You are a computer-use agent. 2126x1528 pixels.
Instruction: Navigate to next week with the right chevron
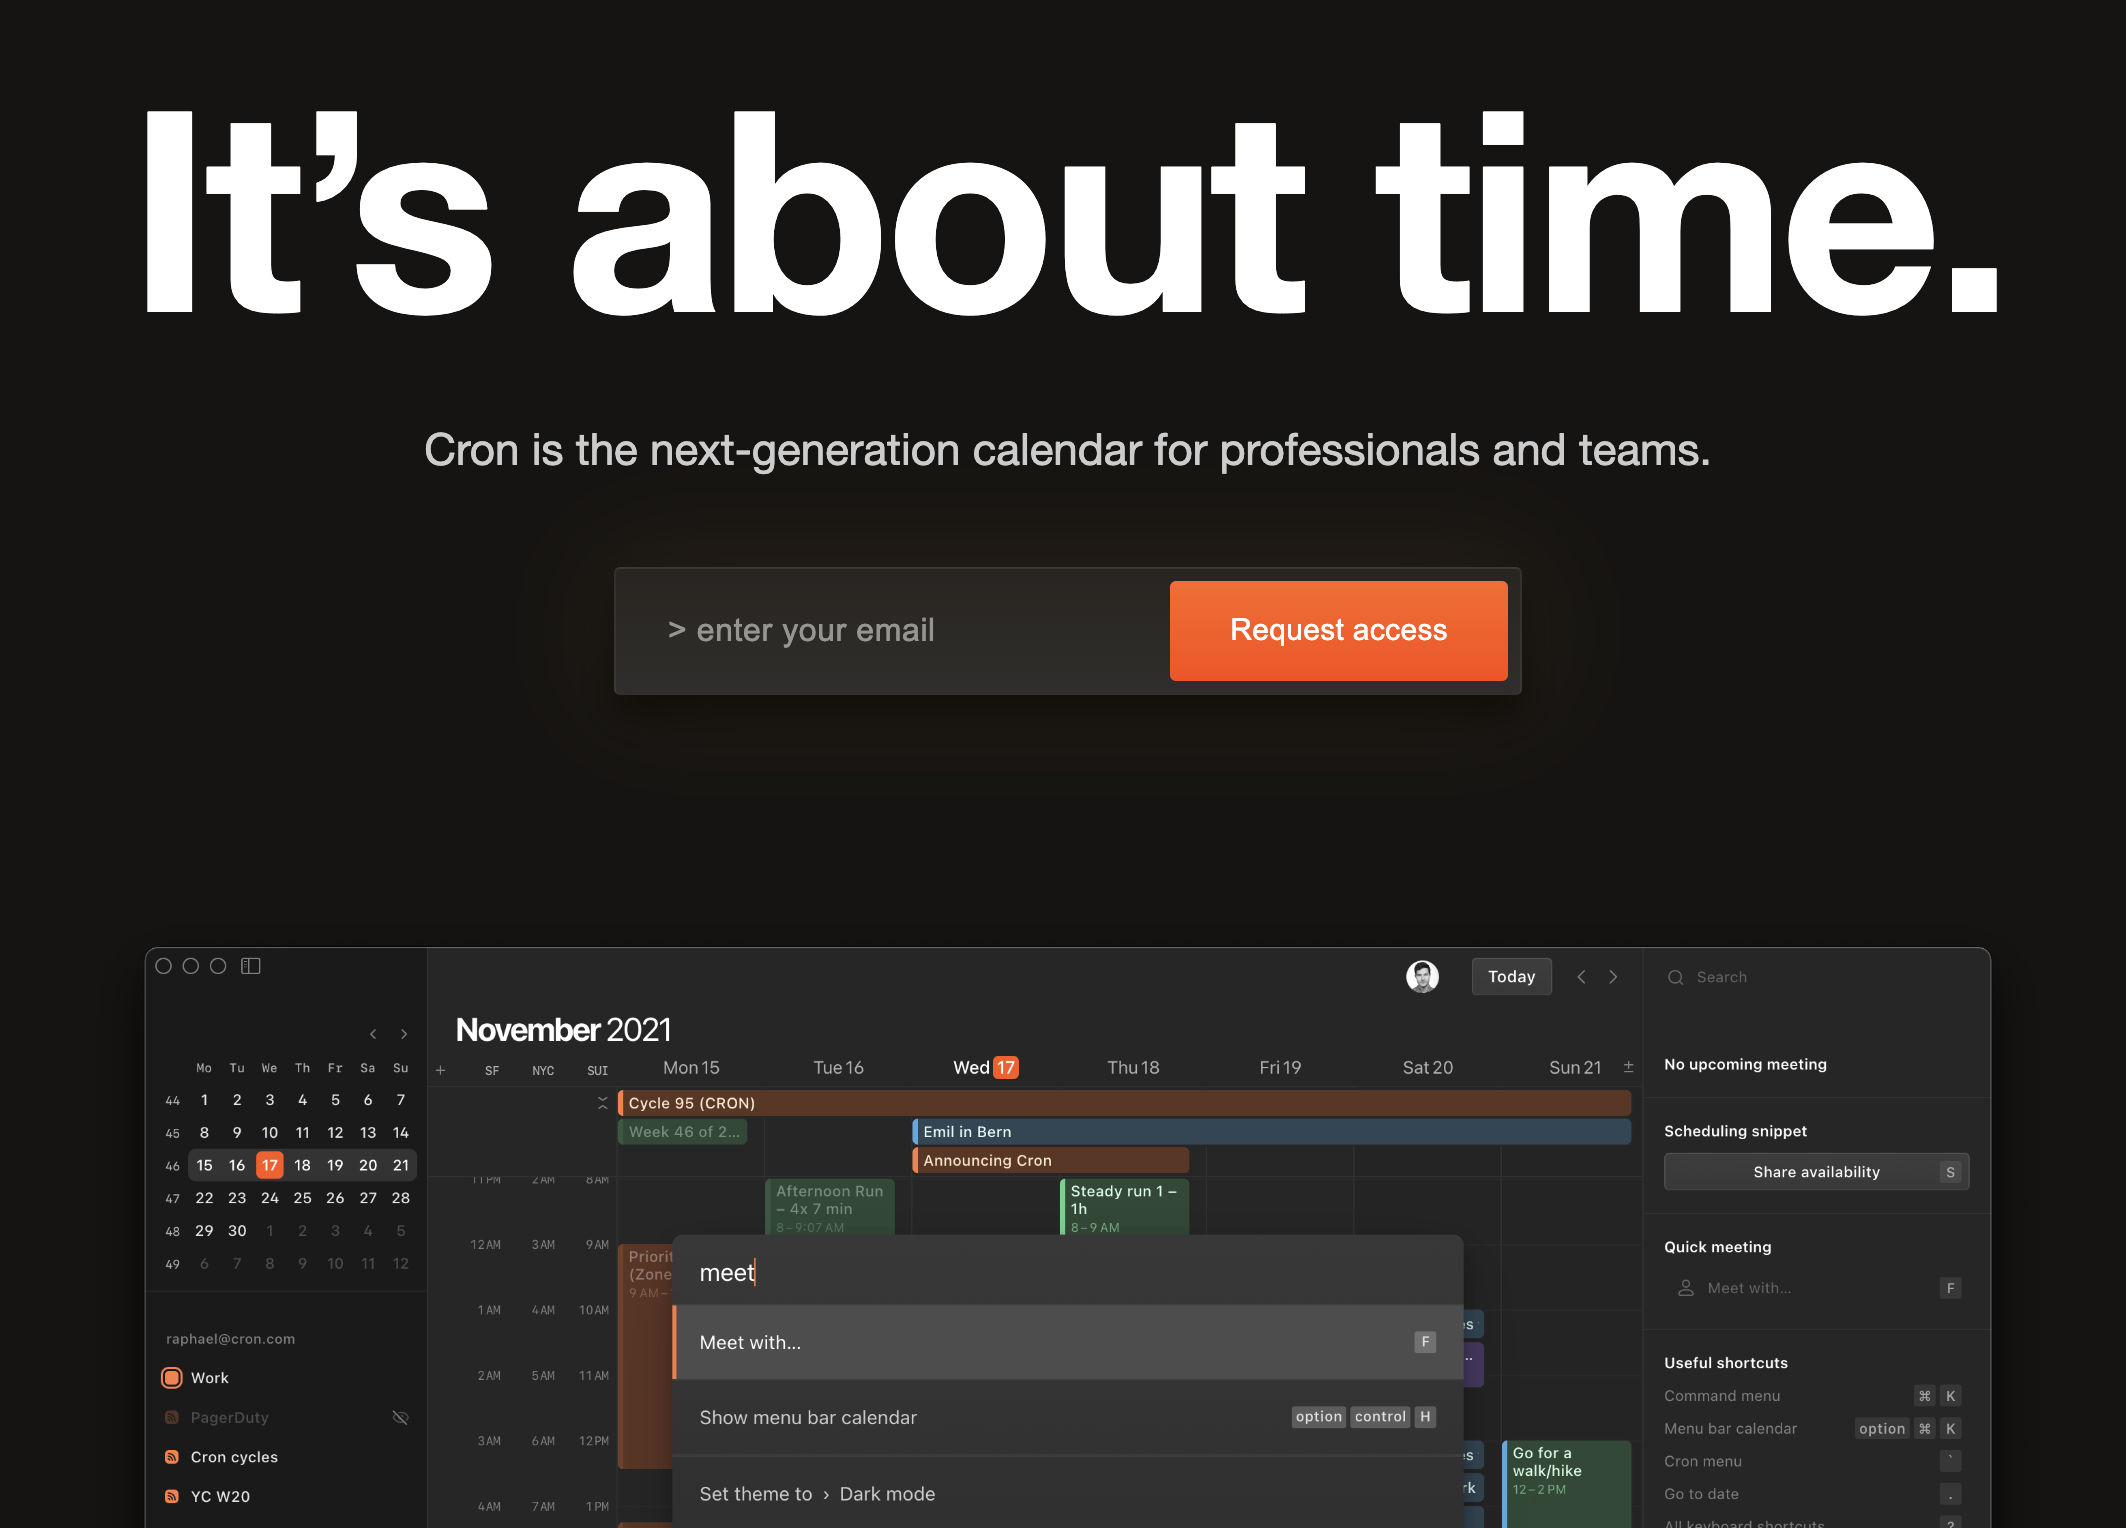pyautogui.click(x=1613, y=976)
